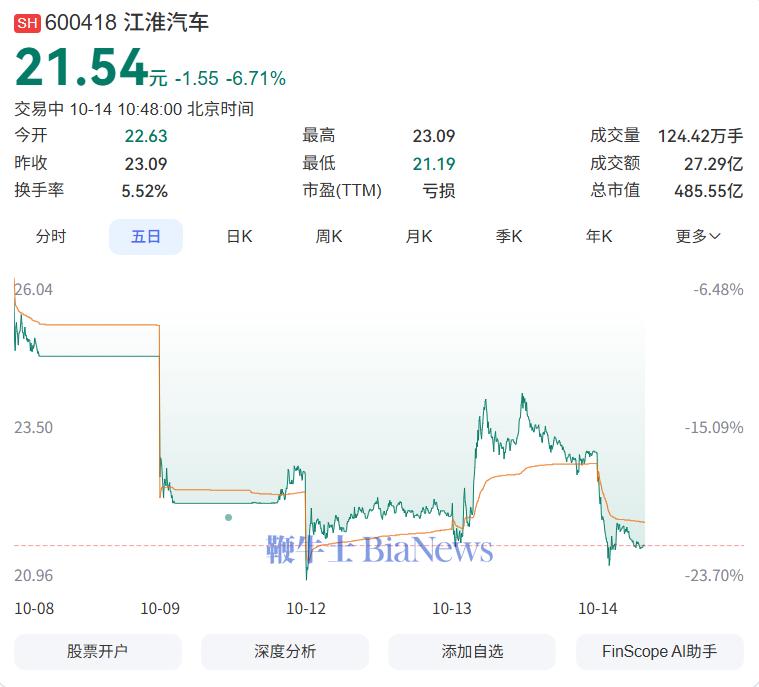Click the stock name 600418 江淮汽车
Image resolution: width=759 pixels, height=687 pixels.
click(127, 23)
